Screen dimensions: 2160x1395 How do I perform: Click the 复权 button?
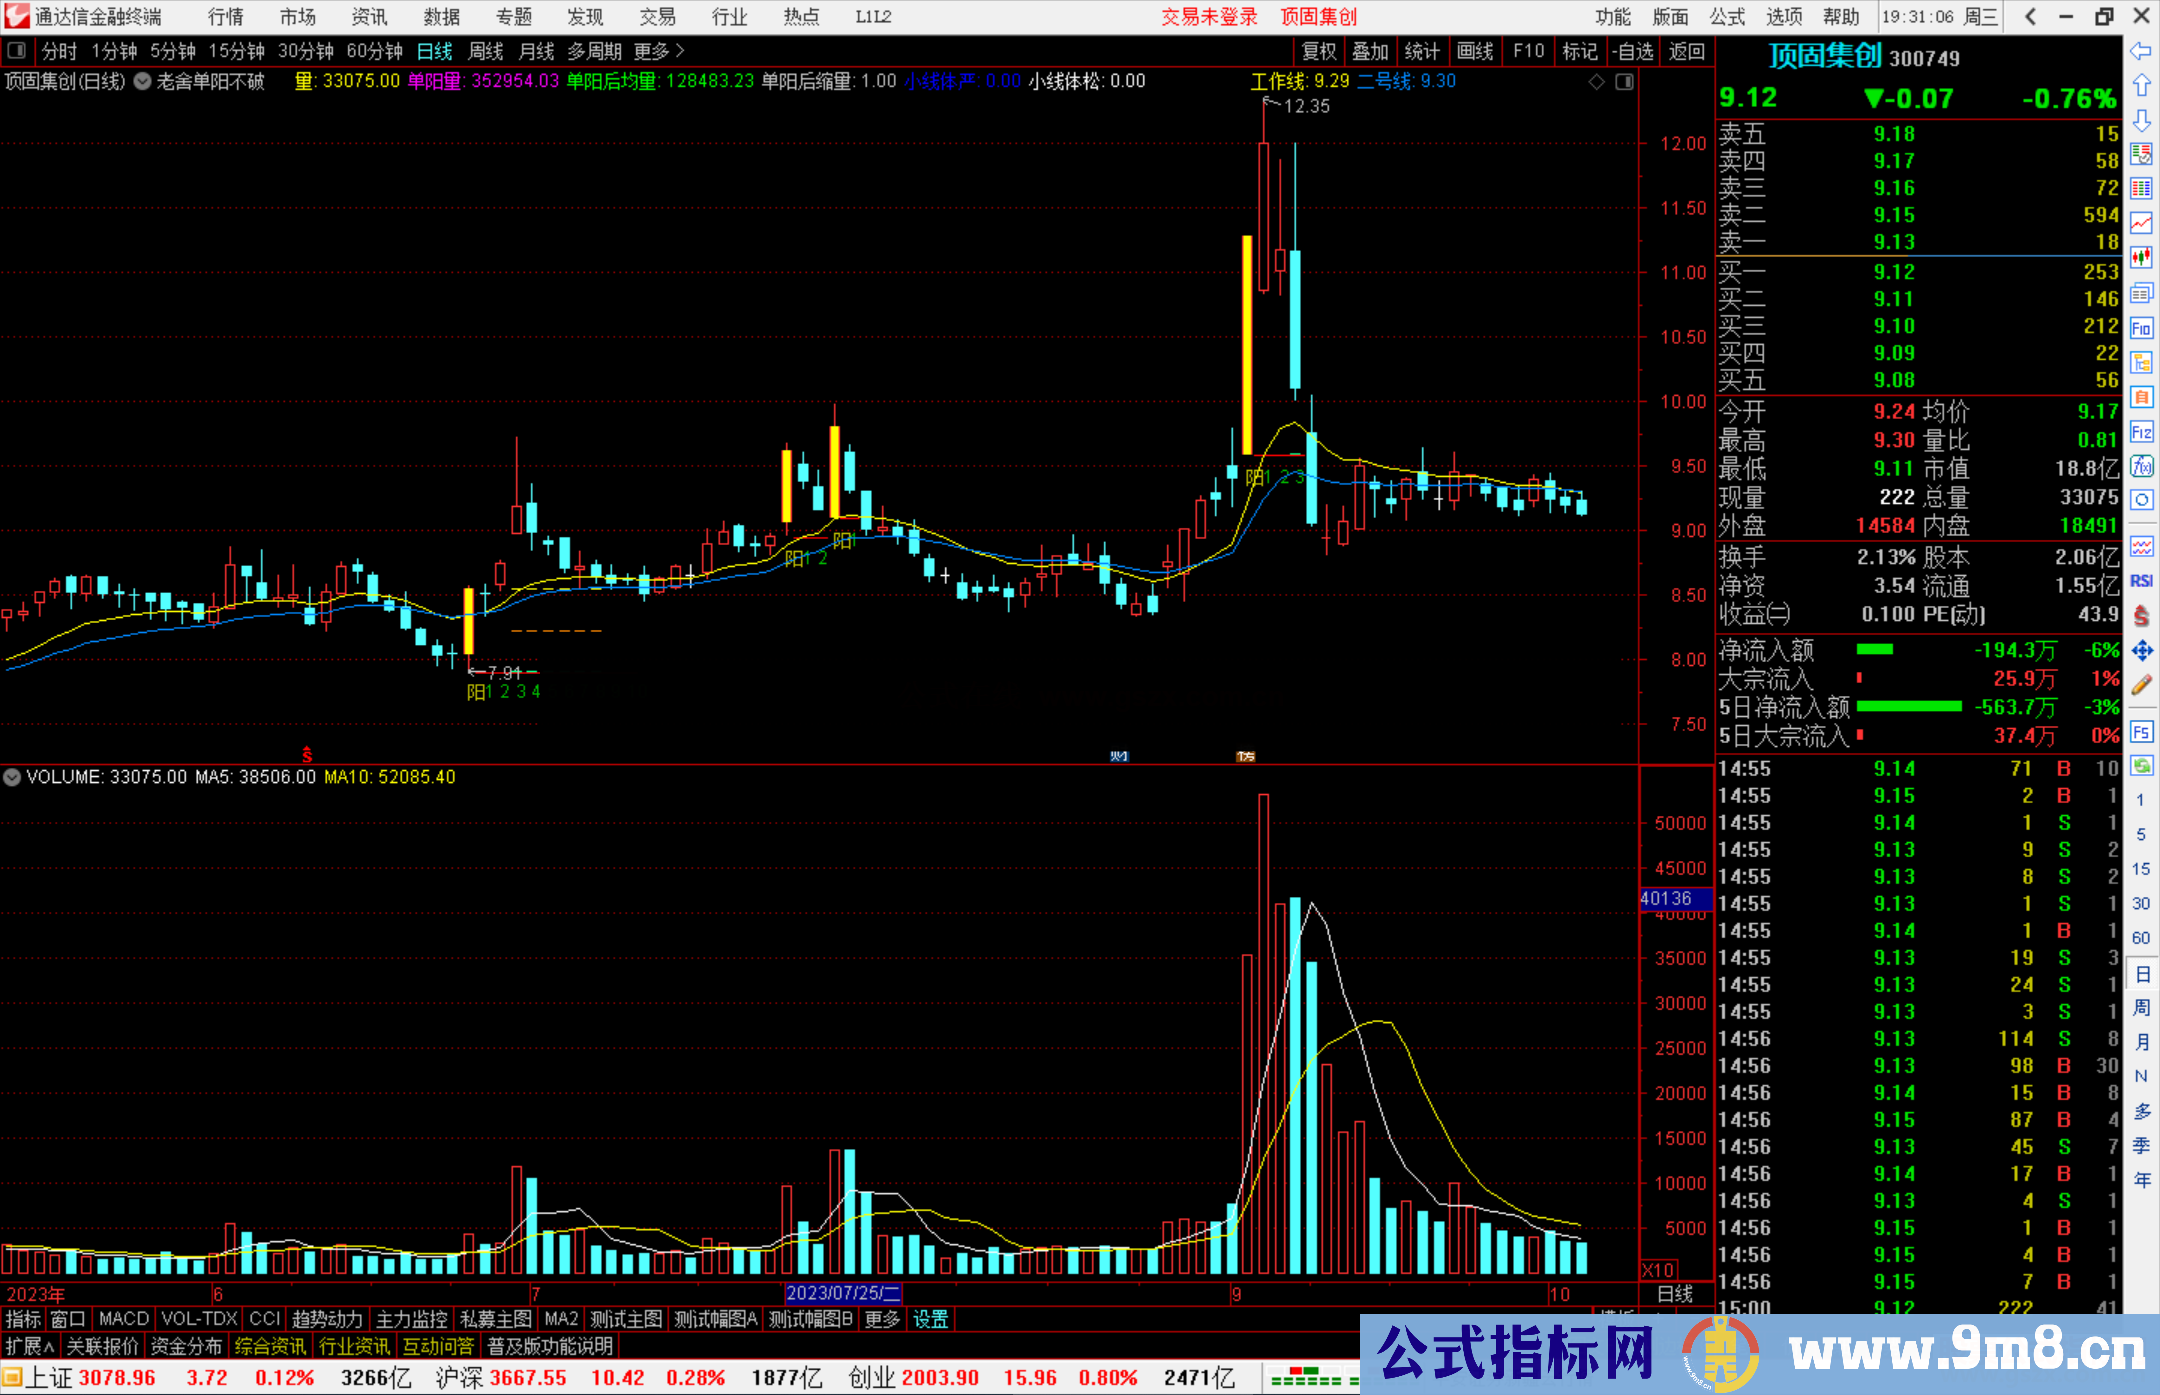tap(1319, 51)
